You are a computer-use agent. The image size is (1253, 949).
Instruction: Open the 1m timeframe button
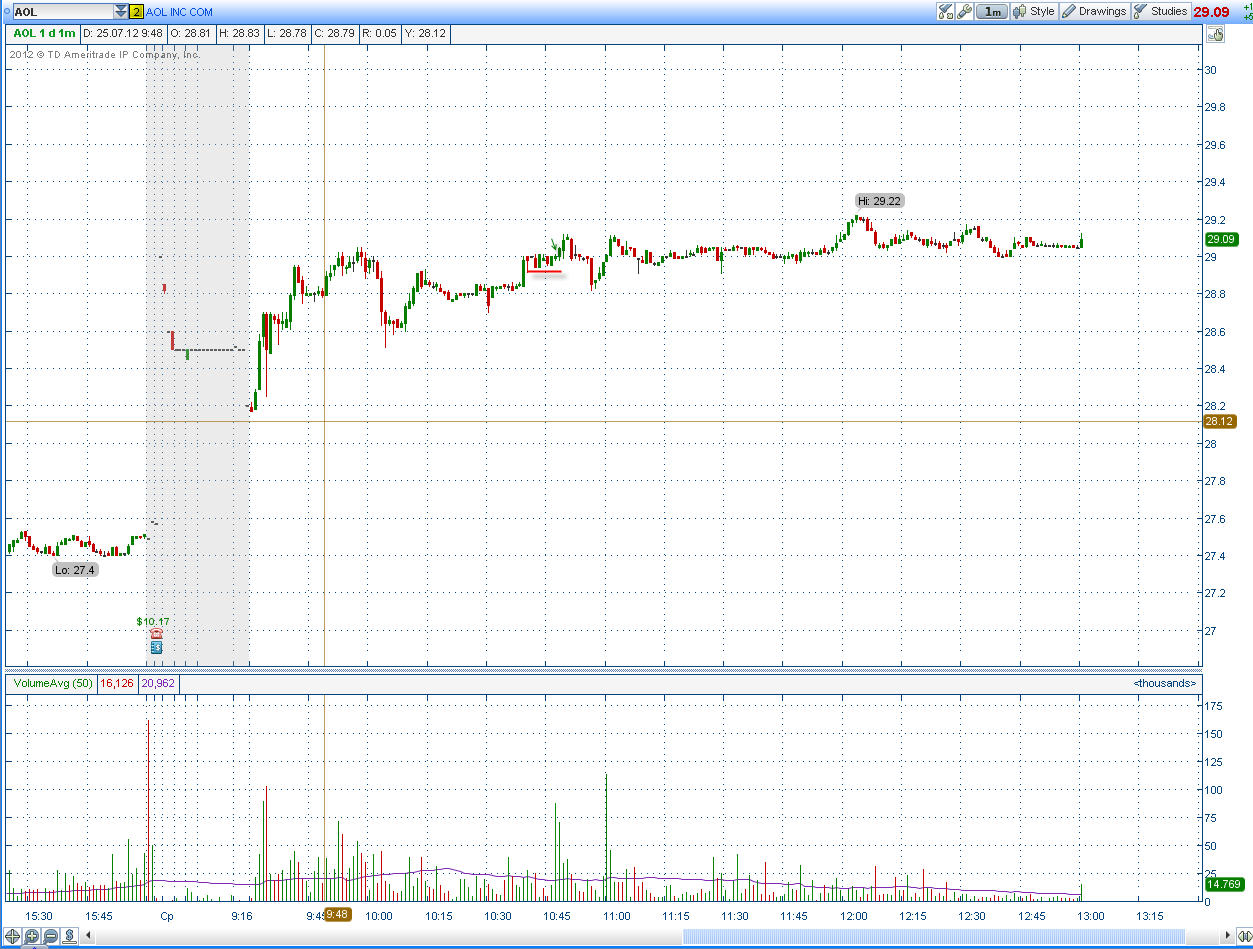(x=992, y=12)
